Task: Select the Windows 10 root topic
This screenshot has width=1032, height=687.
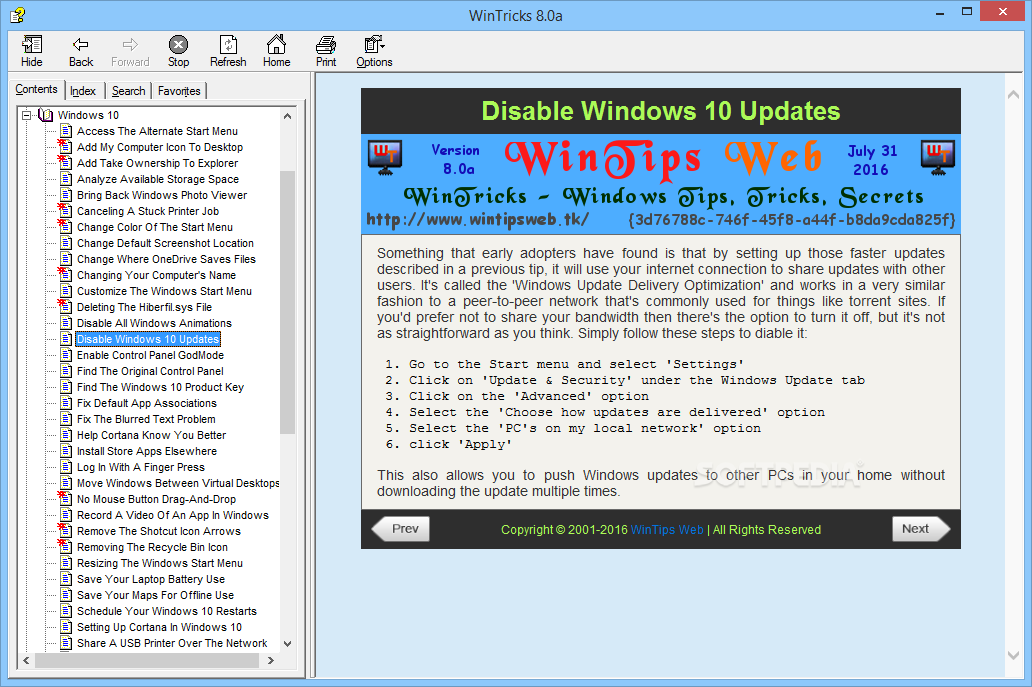Action: [x=88, y=115]
